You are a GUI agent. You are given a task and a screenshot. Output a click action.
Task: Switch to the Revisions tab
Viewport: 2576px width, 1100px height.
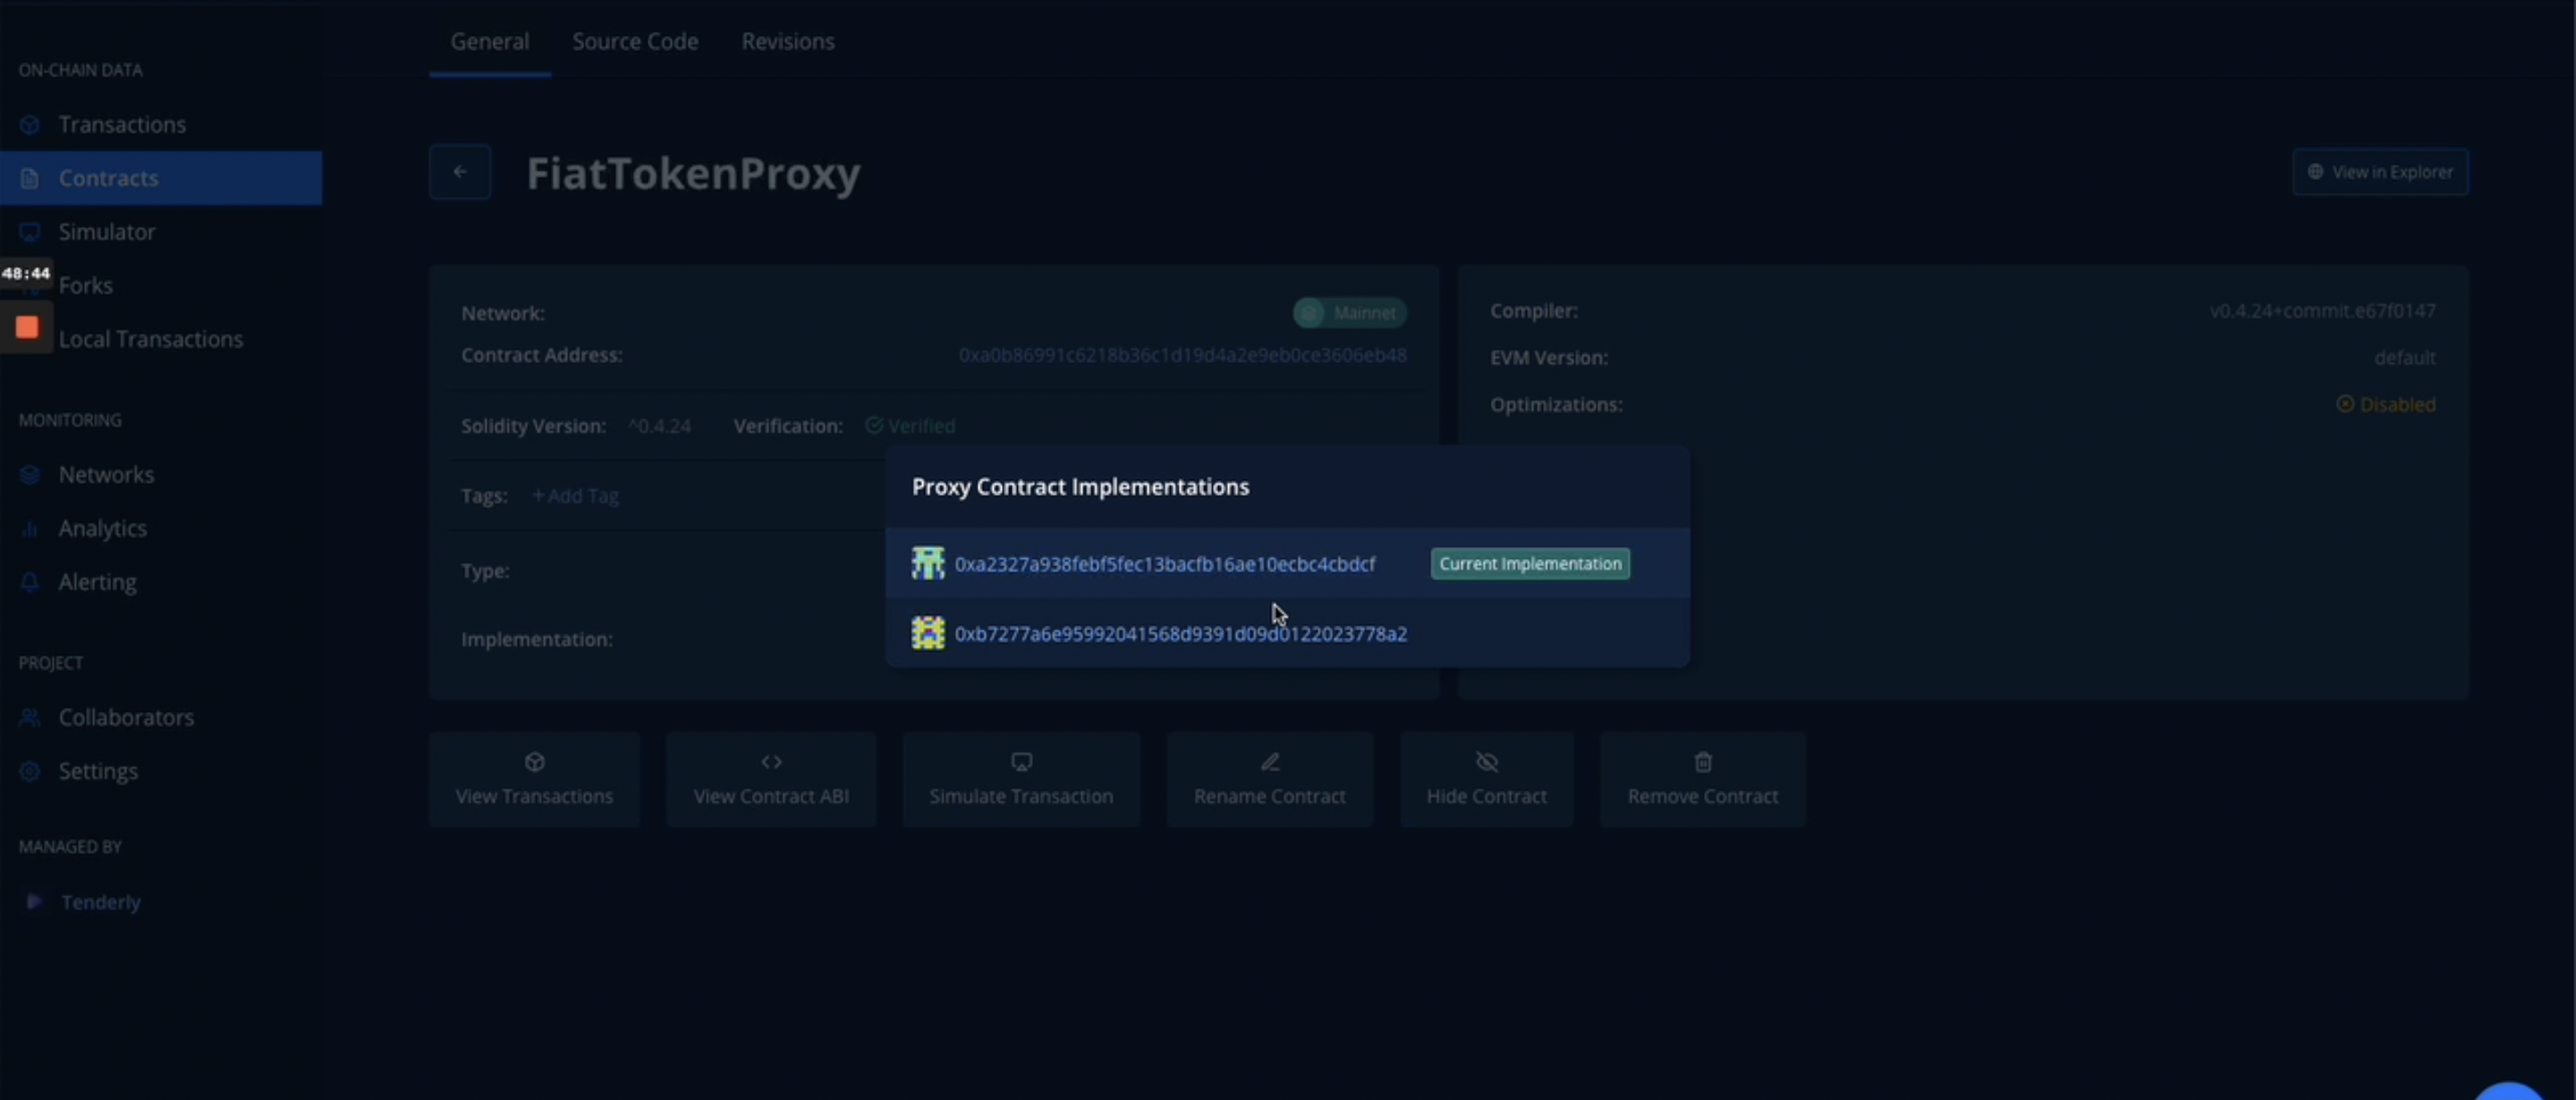[788, 41]
